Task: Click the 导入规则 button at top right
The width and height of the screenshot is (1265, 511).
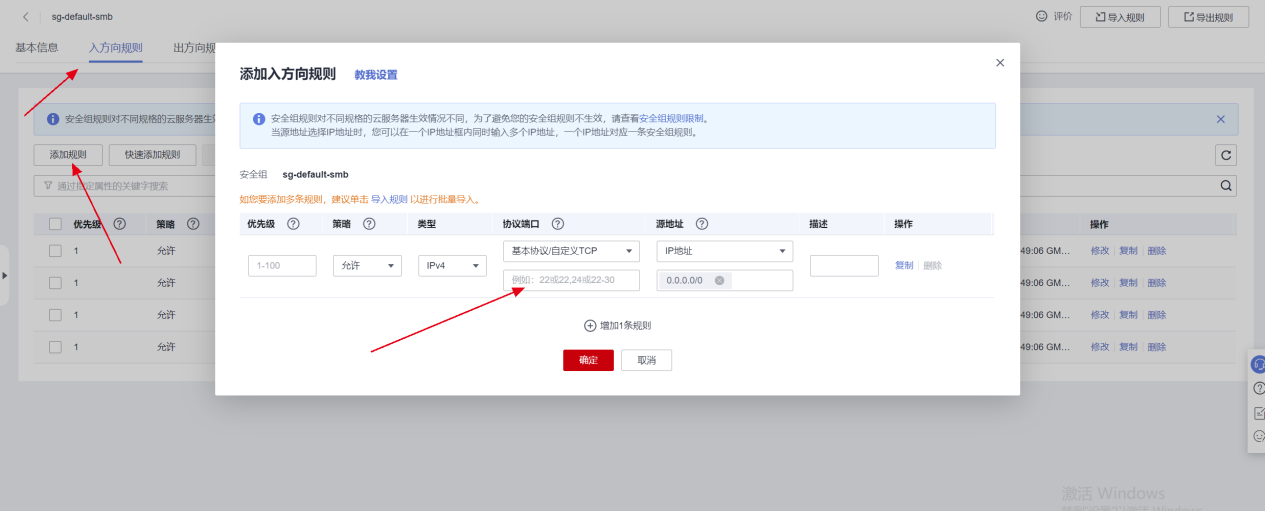Action: pos(1120,17)
